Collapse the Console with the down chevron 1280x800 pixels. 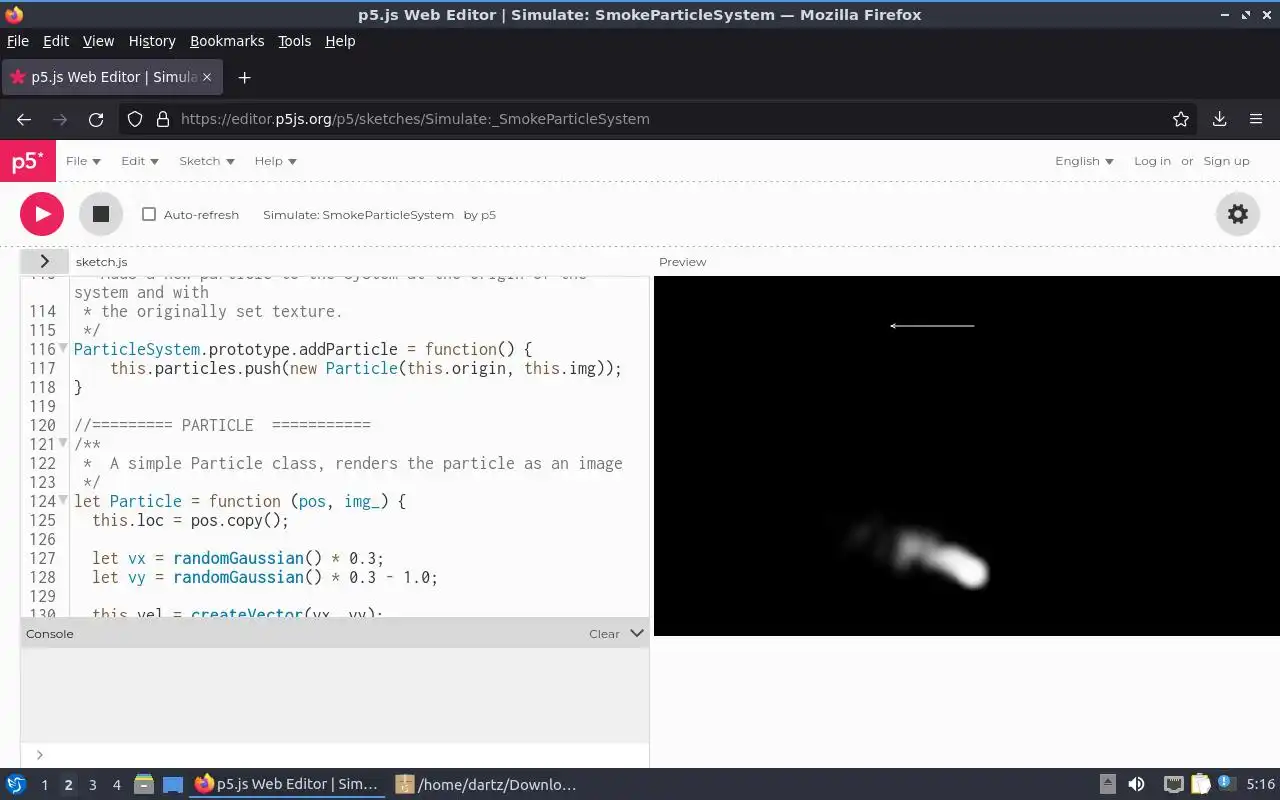point(637,633)
